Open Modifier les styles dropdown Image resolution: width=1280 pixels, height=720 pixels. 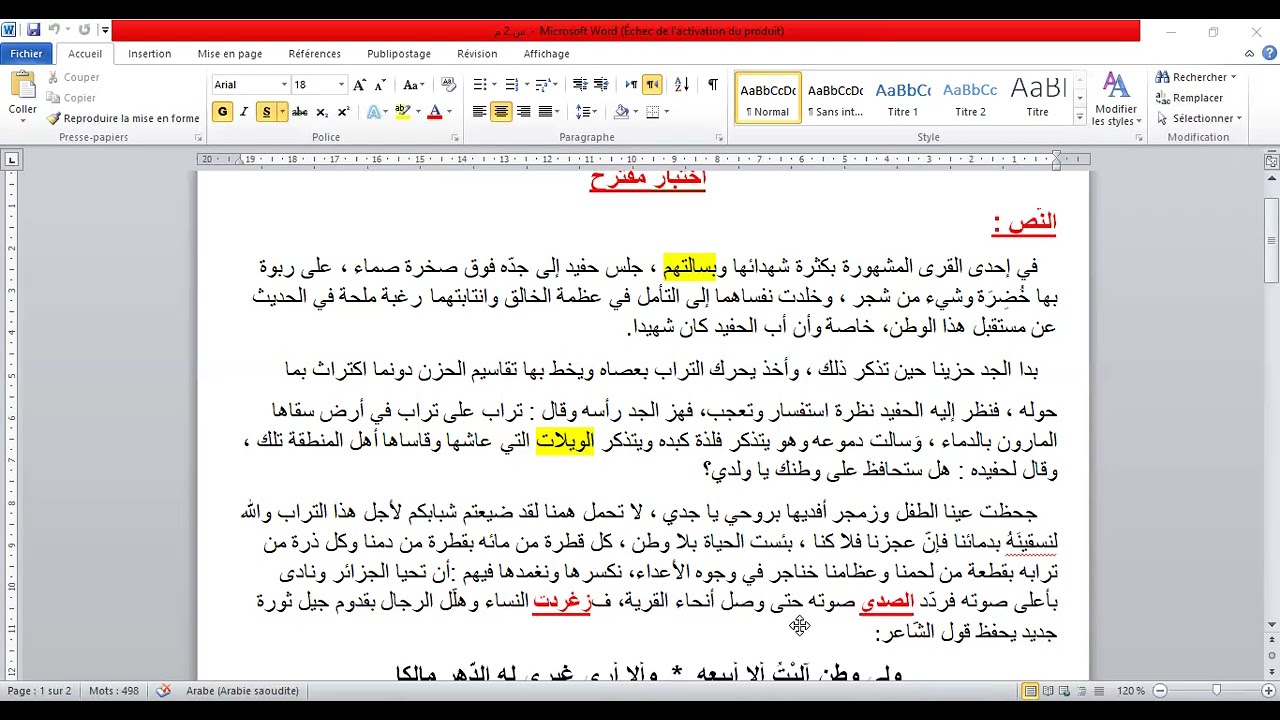coord(1115,100)
